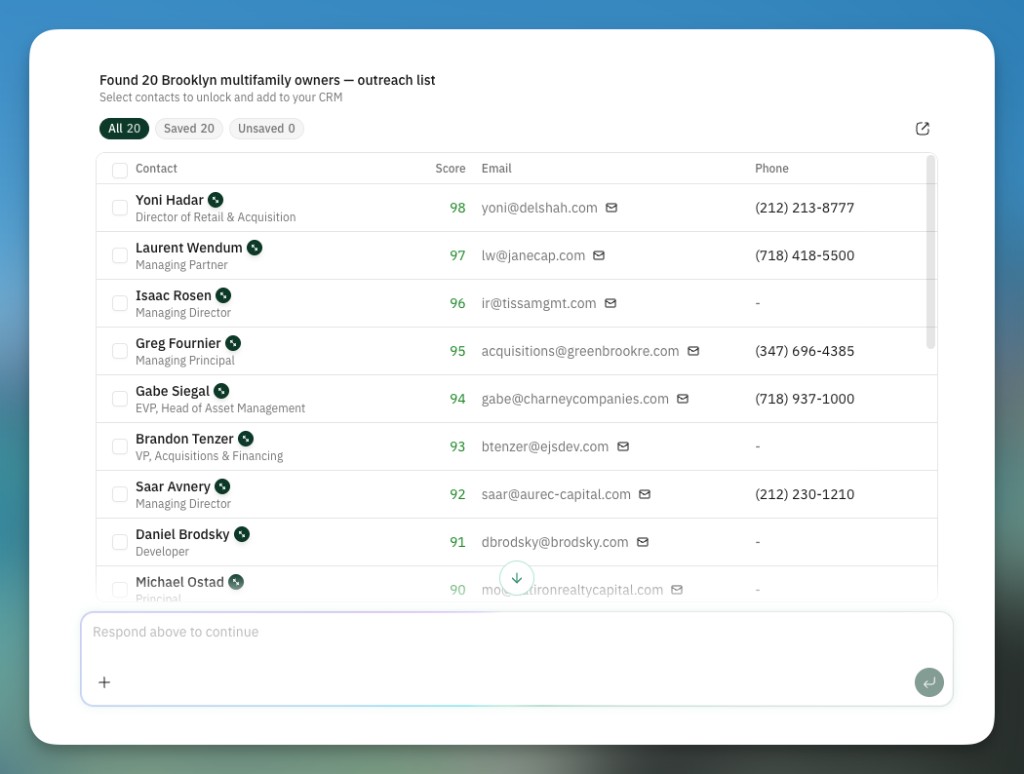Check the box for Isaac Rosen
This screenshot has height=774, width=1024.
[x=120, y=303]
